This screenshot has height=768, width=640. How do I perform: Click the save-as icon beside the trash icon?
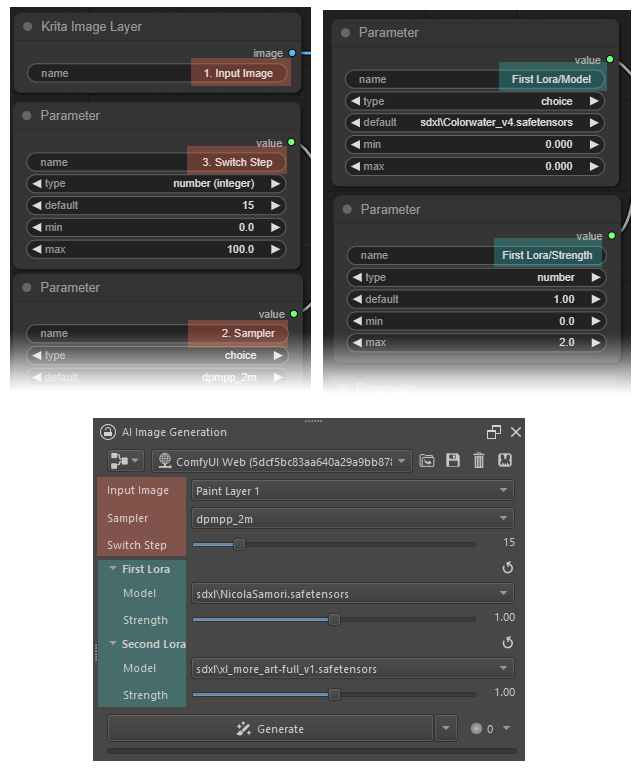click(x=505, y=460)
